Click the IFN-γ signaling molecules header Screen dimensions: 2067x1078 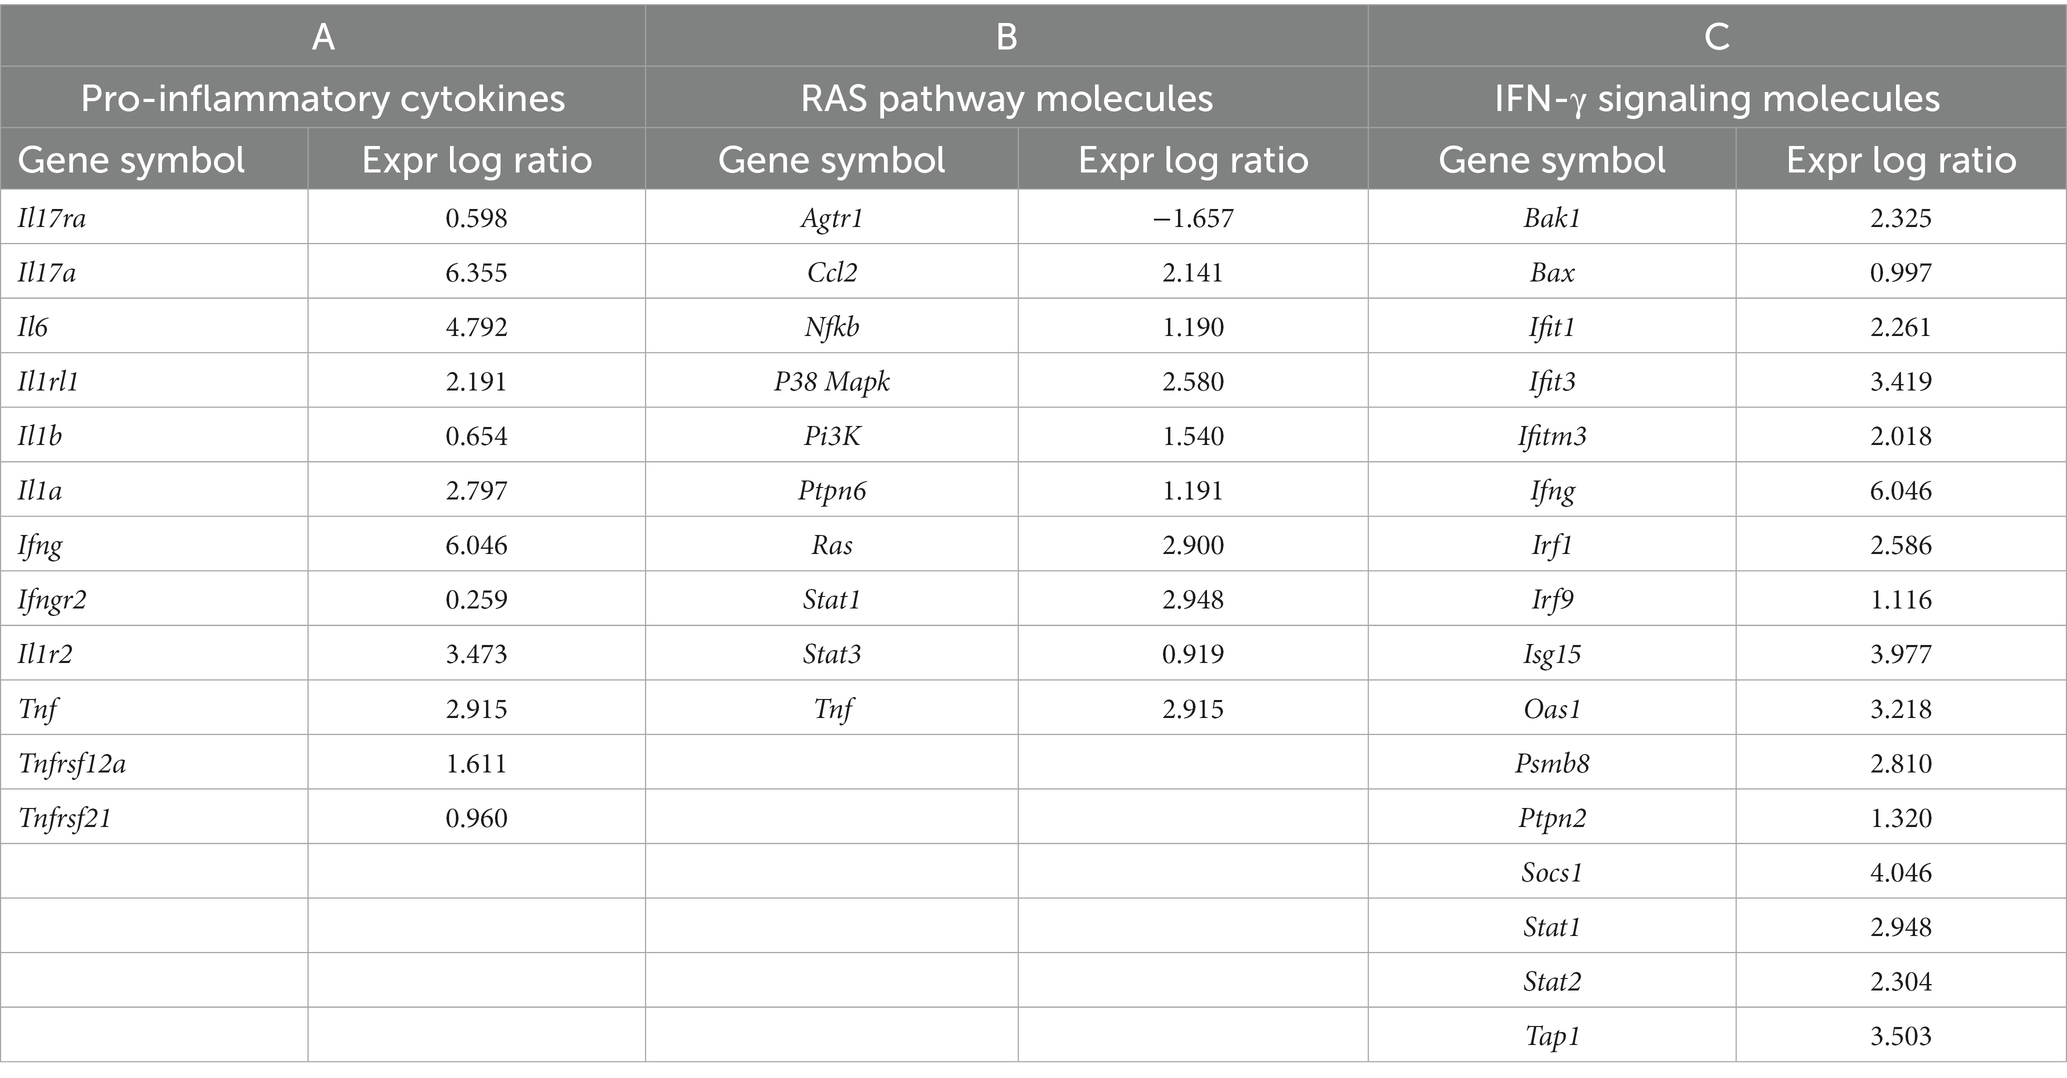tap(1717, 98)
